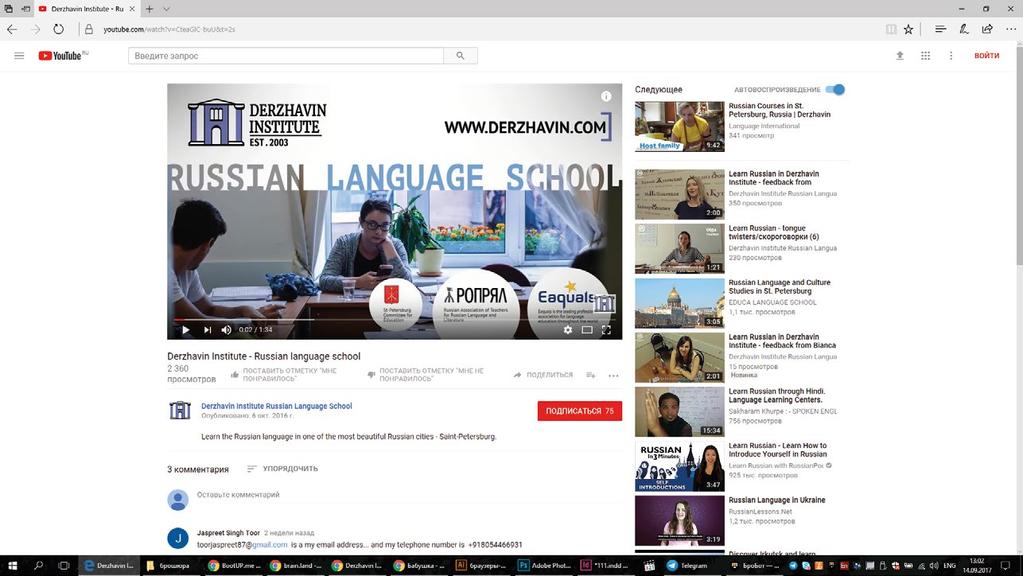Skip to the next video

tap(207, 330)
